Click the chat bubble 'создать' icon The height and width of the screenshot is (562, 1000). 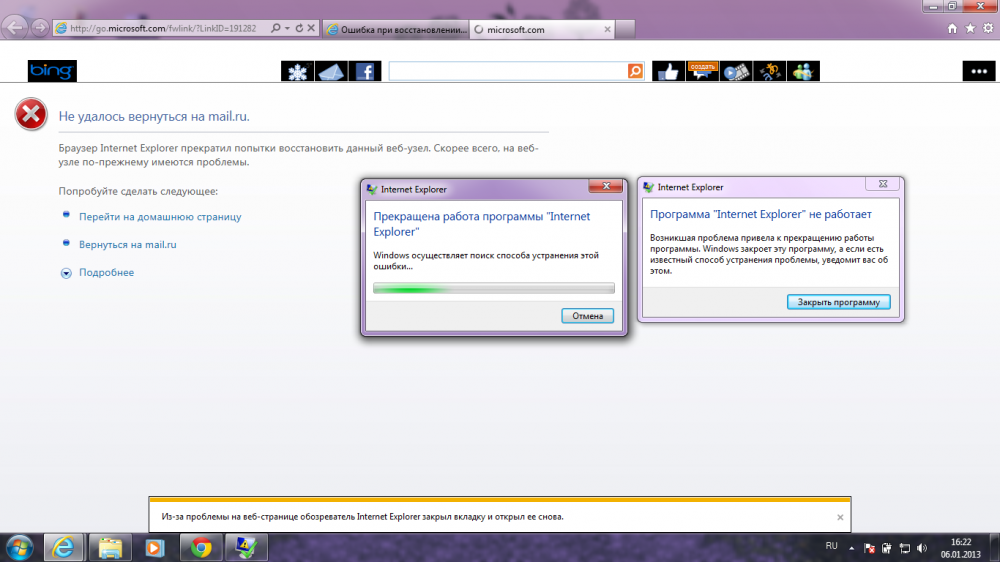(x=702, y=71)
